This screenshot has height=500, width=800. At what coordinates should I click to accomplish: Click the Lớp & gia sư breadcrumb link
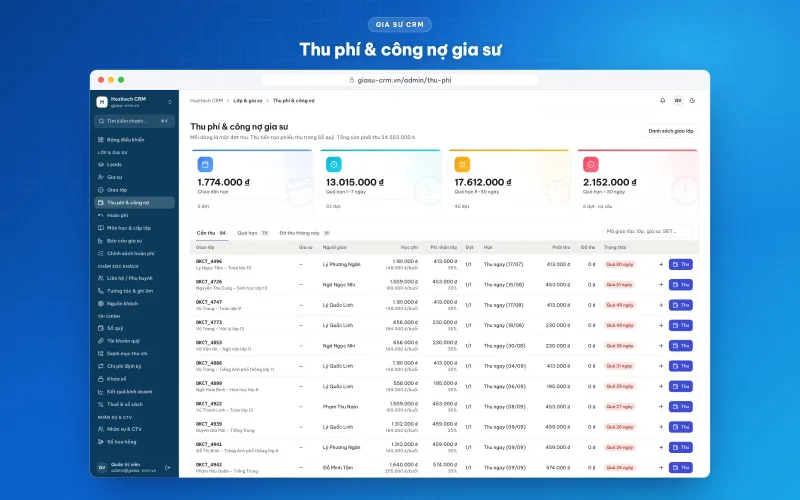(x=248, y=101)
